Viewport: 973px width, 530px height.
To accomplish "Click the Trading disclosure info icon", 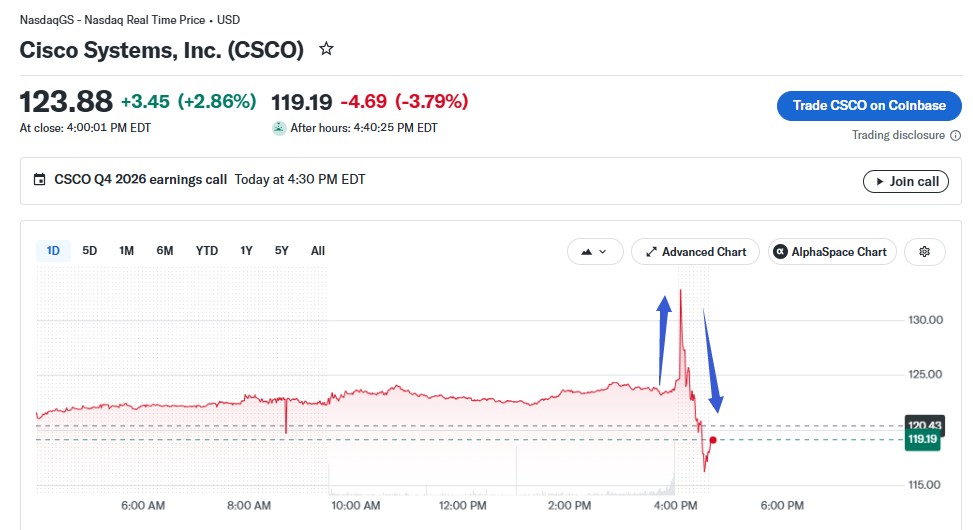I will coord(956,135).
